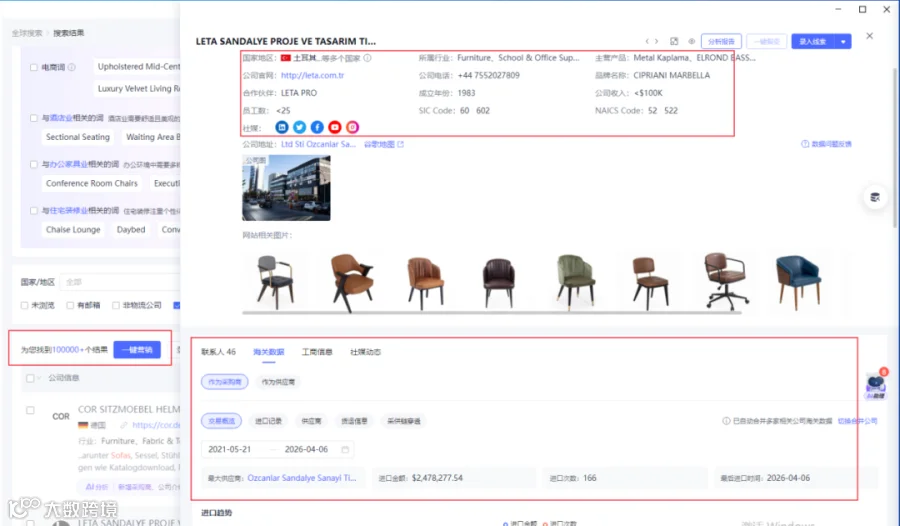Open the LinkedIn social media icon

click(x=282, y=127)
